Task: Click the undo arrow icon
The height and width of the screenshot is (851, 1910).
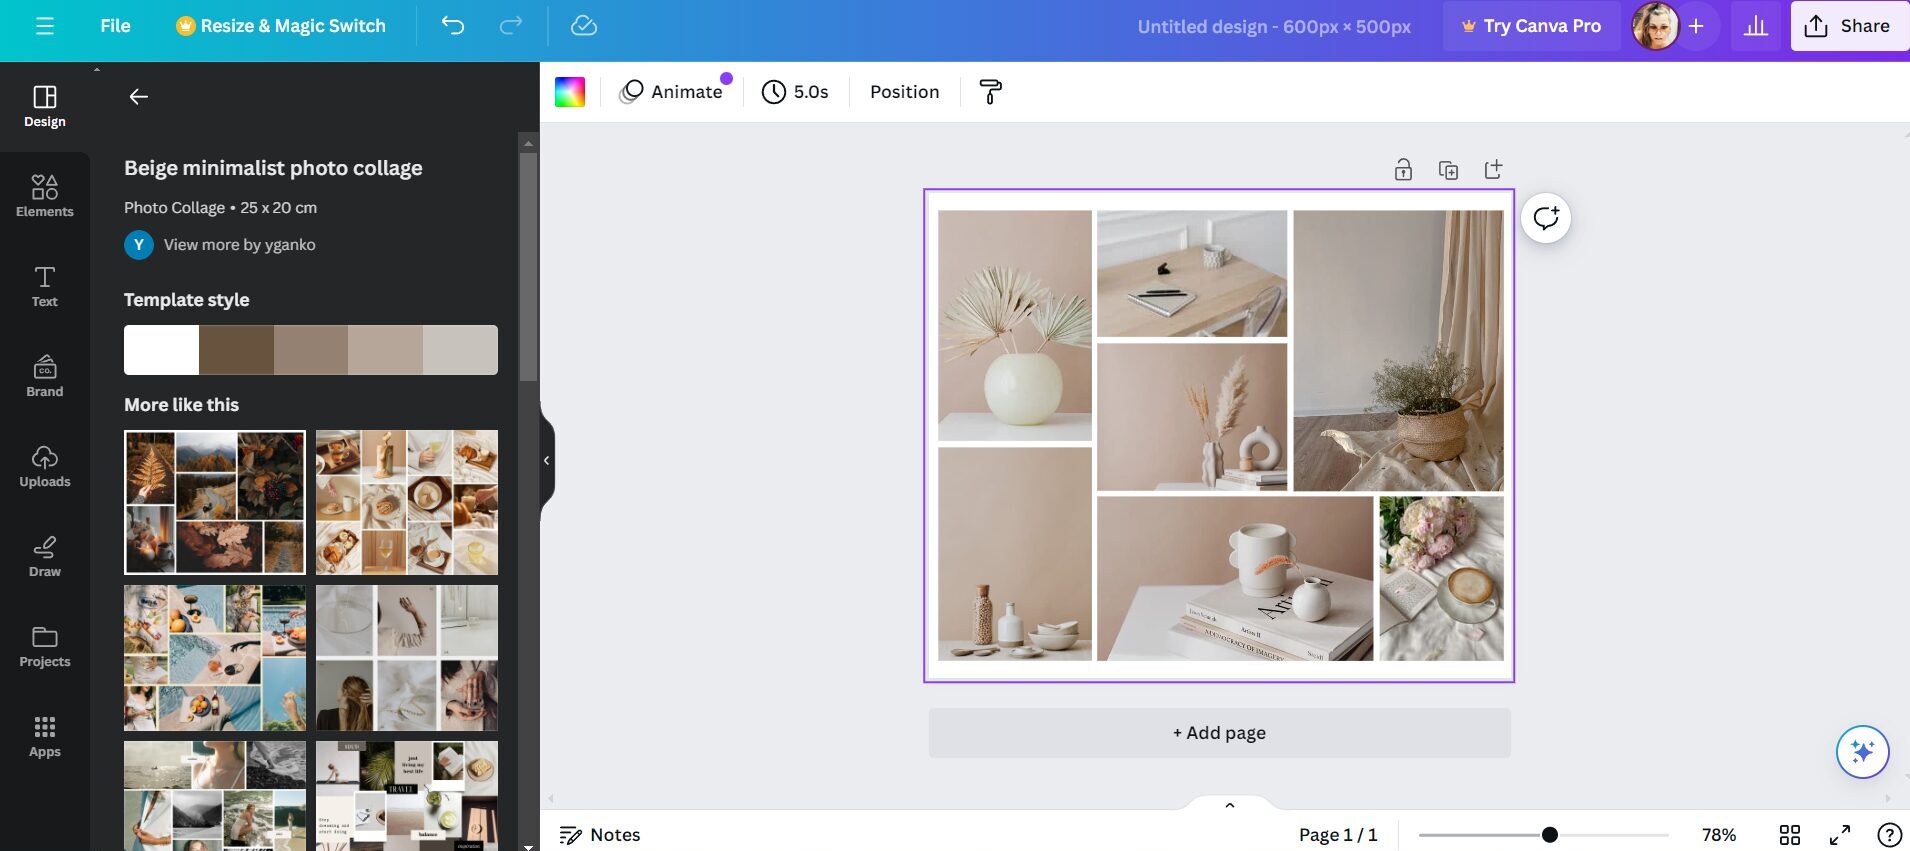Action: tap(453, 26)
